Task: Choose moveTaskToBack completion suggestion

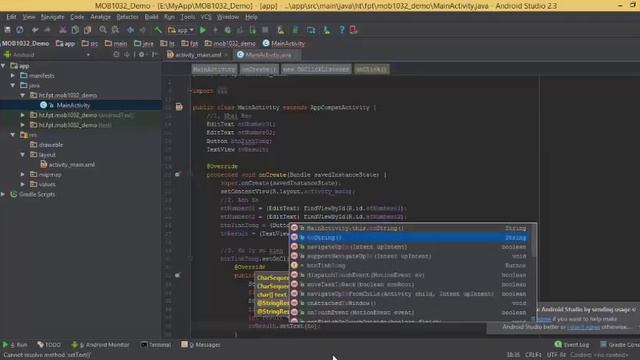Action: (409, 284)
